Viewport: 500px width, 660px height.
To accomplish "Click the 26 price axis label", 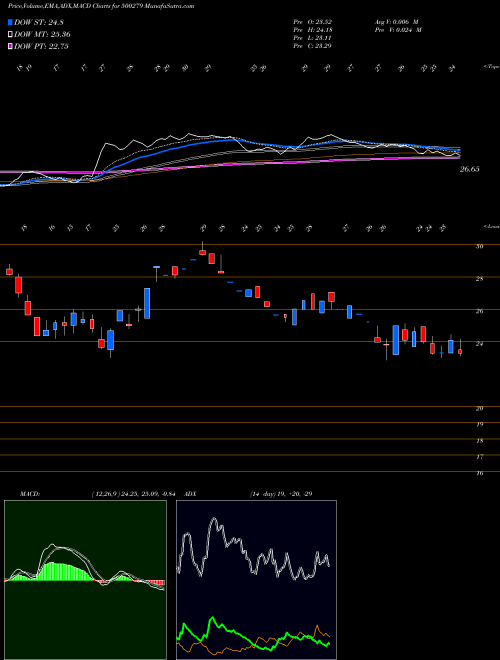I will [x=479, y=311].
